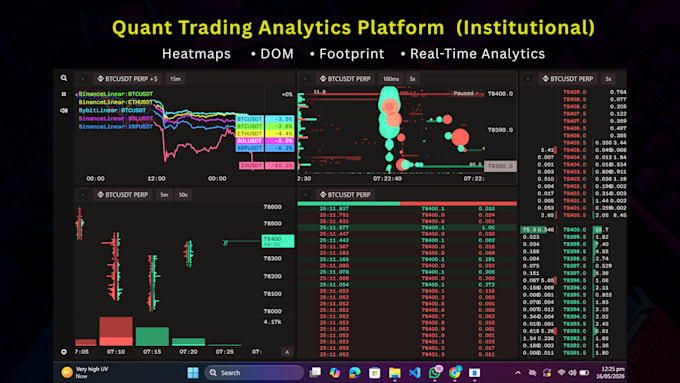The image size is (680, 383).
Task: Show hidden icons chevron in system tray
Action: tap(518, 373)
